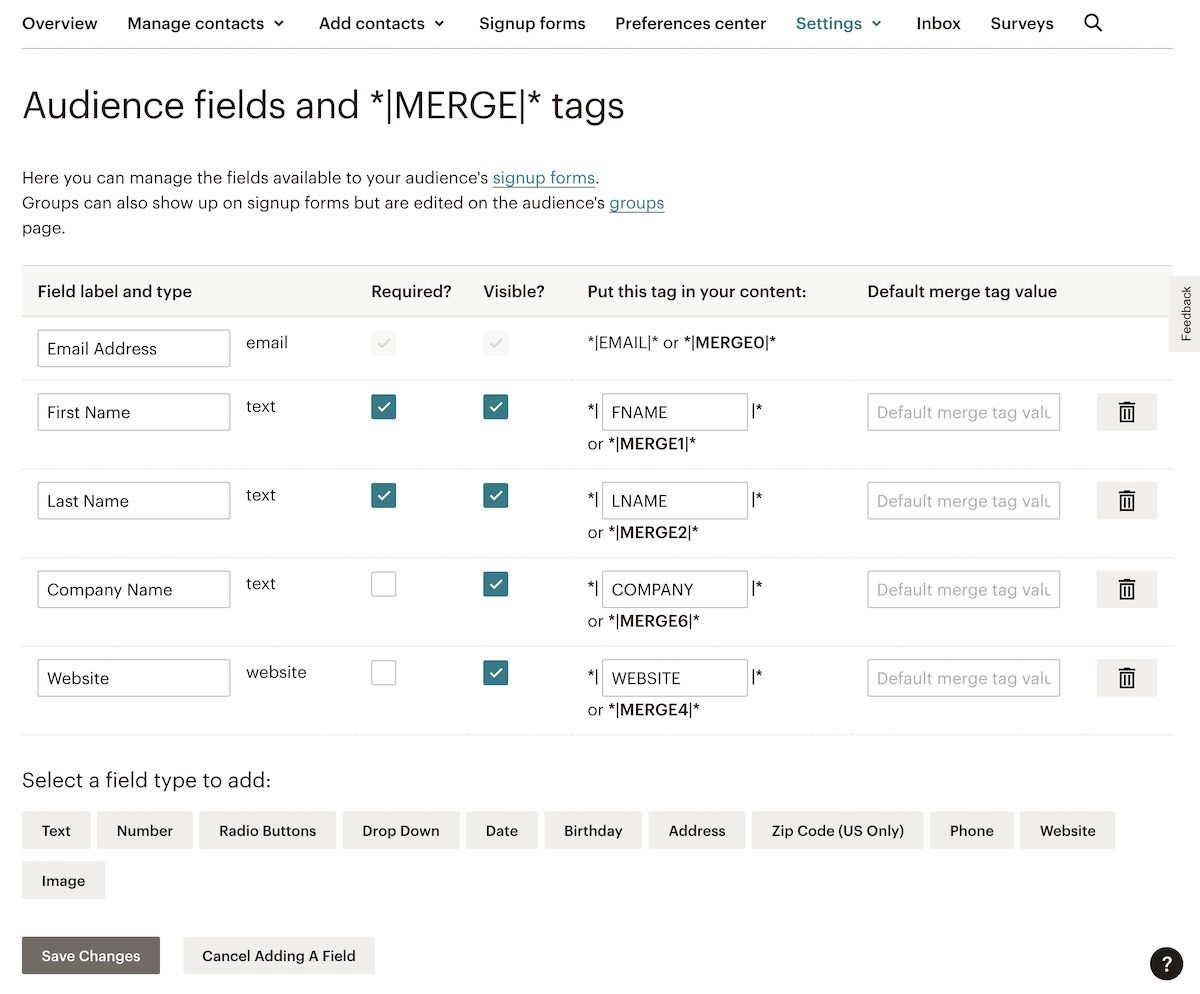The height and width of the screenshot is (994, 1200).
Task: Expand the Manage contacts dropdown
Action: [206, 23]
